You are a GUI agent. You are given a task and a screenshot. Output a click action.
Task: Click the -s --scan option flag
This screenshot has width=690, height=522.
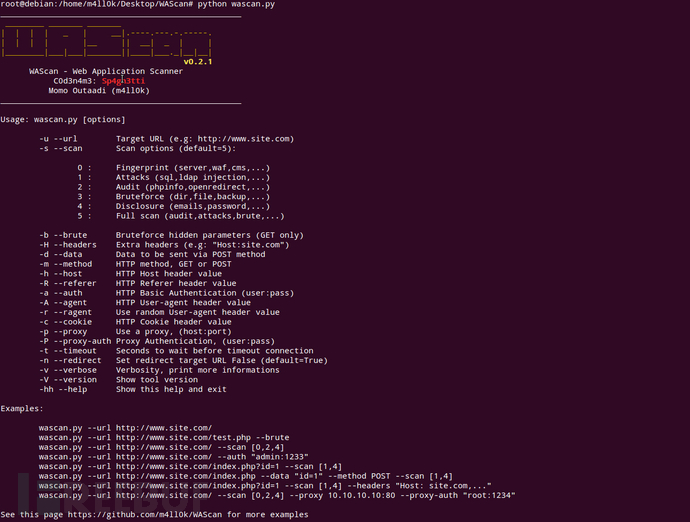[x=61, y=148]
